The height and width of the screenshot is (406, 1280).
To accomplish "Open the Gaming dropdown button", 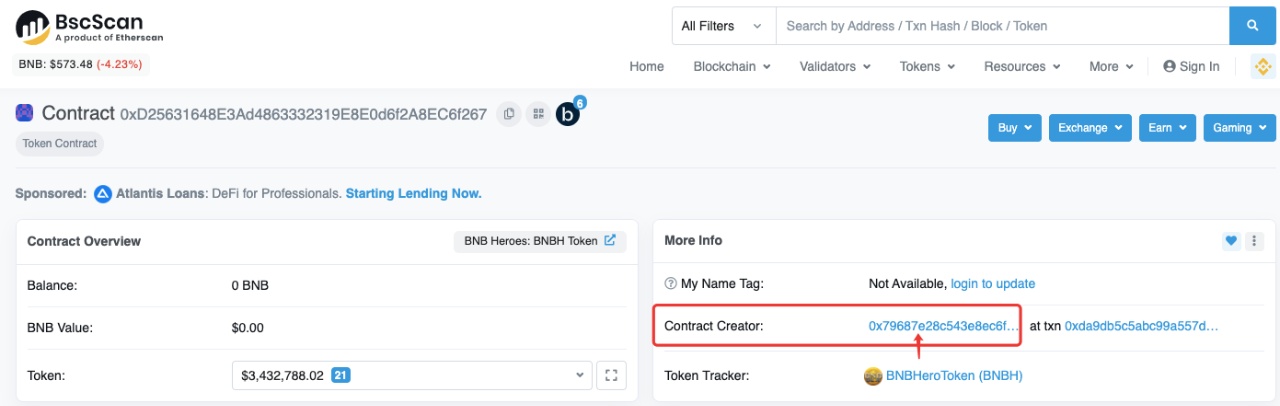I will pos(1239,128).
